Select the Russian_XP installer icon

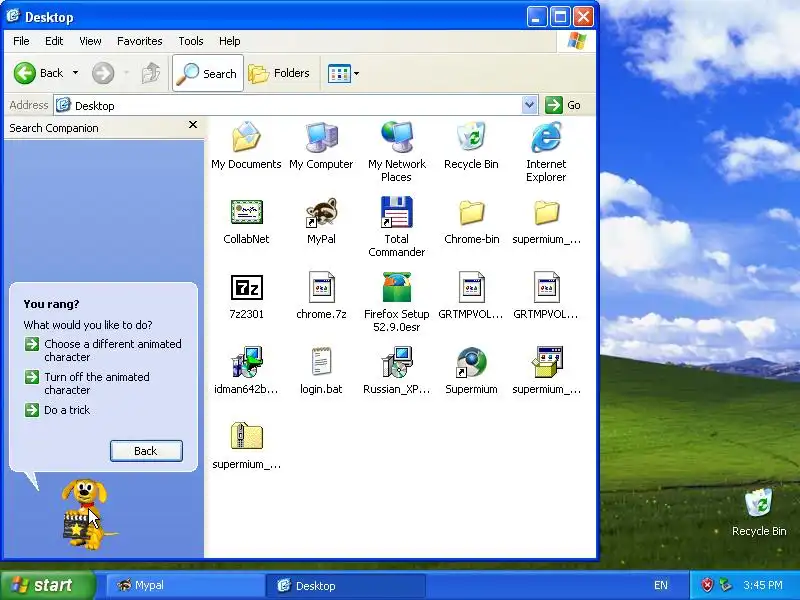396,362
